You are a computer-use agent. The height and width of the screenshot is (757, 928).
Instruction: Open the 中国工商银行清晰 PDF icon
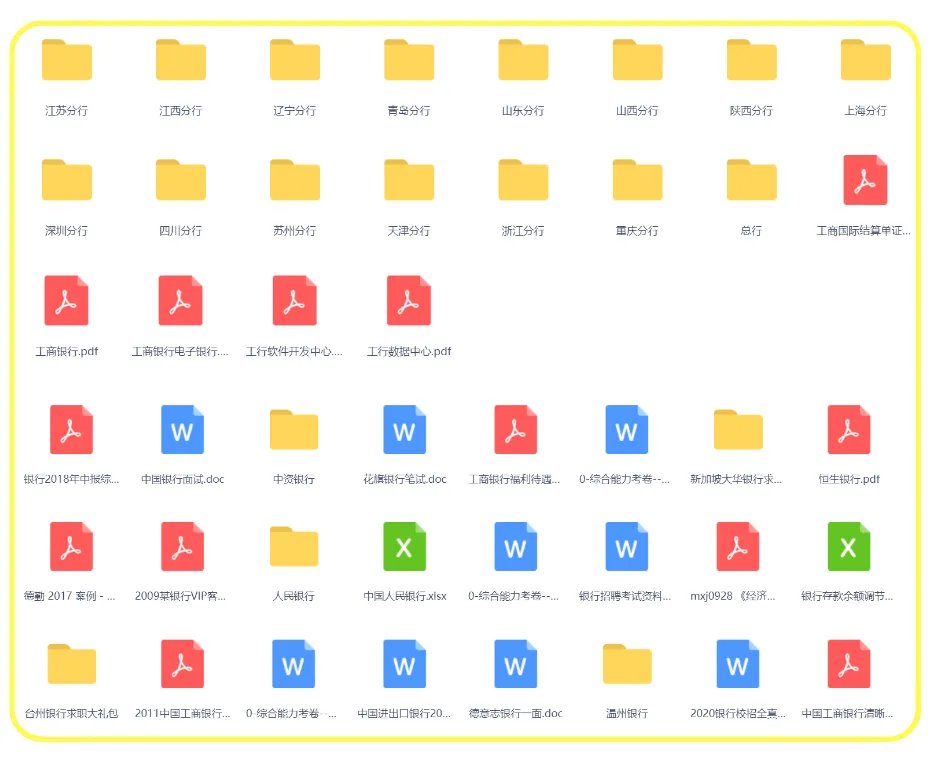849,663
